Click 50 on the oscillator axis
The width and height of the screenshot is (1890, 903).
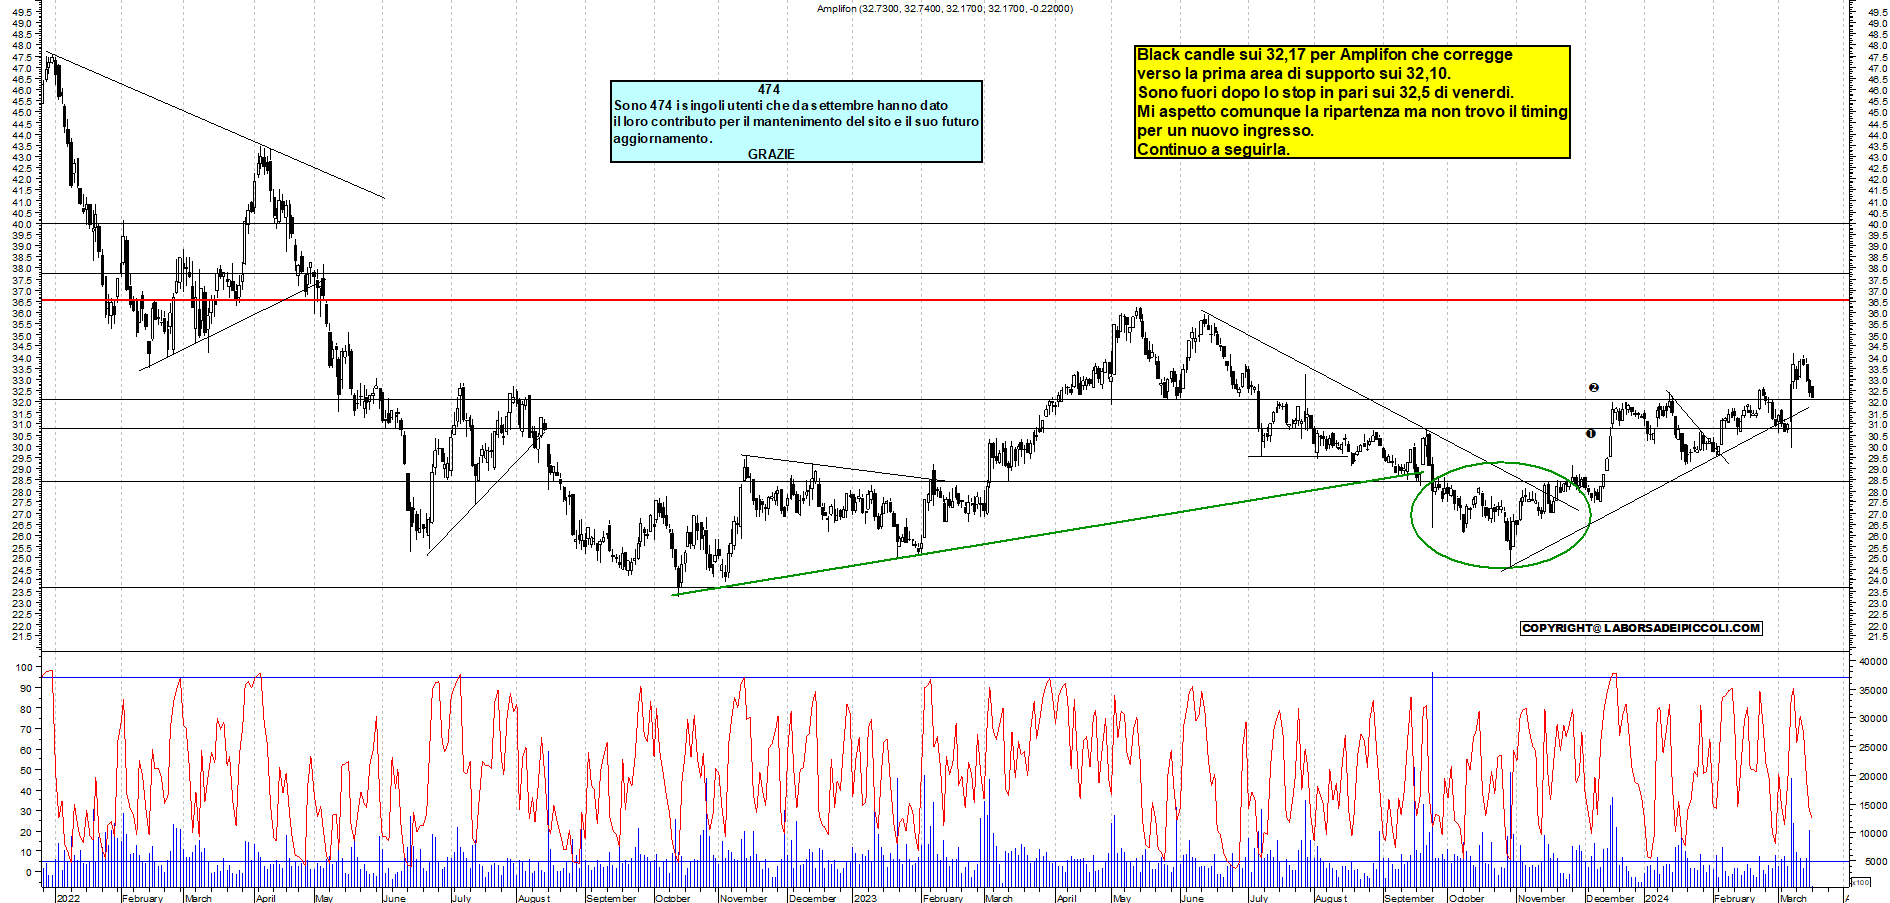[27, 770]
